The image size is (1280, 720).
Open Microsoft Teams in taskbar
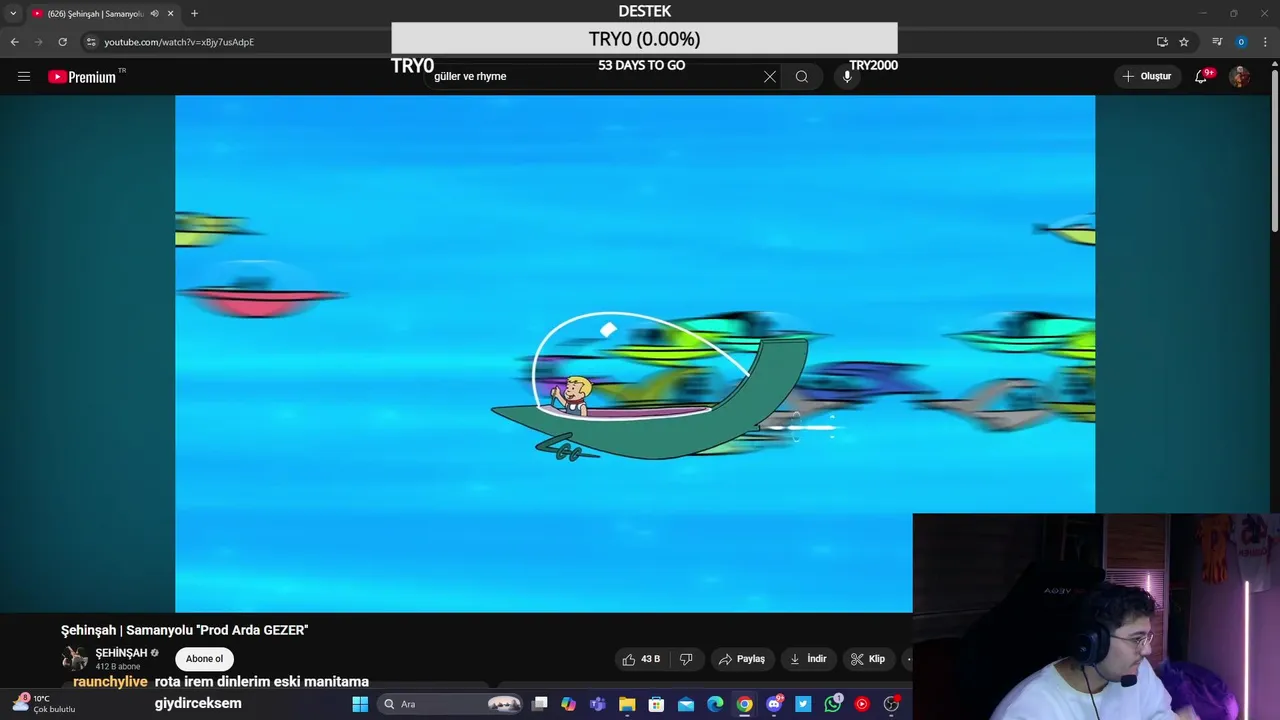[598, 704]
